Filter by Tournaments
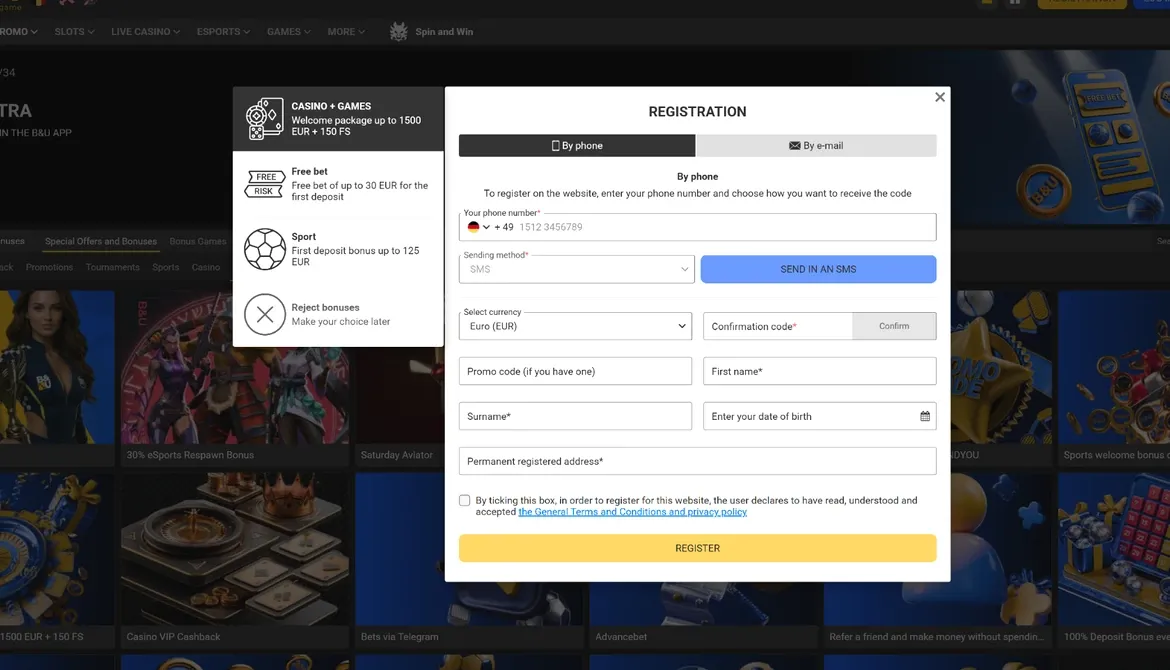 [x=113, y=267]
